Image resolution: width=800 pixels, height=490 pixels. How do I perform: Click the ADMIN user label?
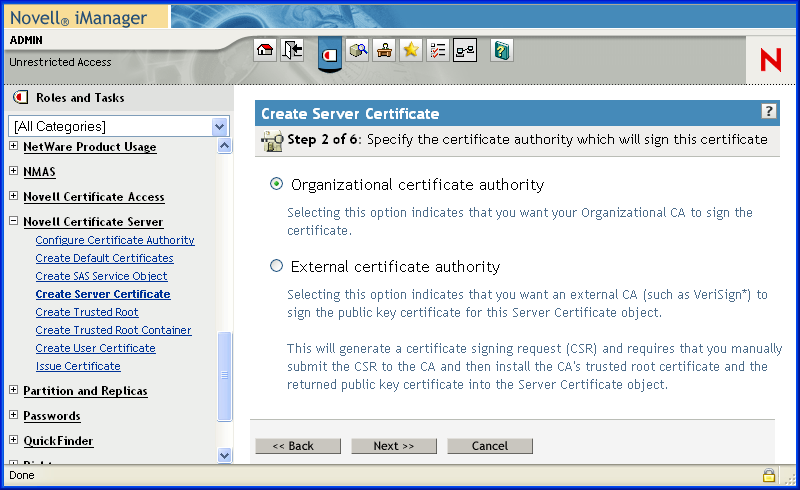(x=26, y=40)
